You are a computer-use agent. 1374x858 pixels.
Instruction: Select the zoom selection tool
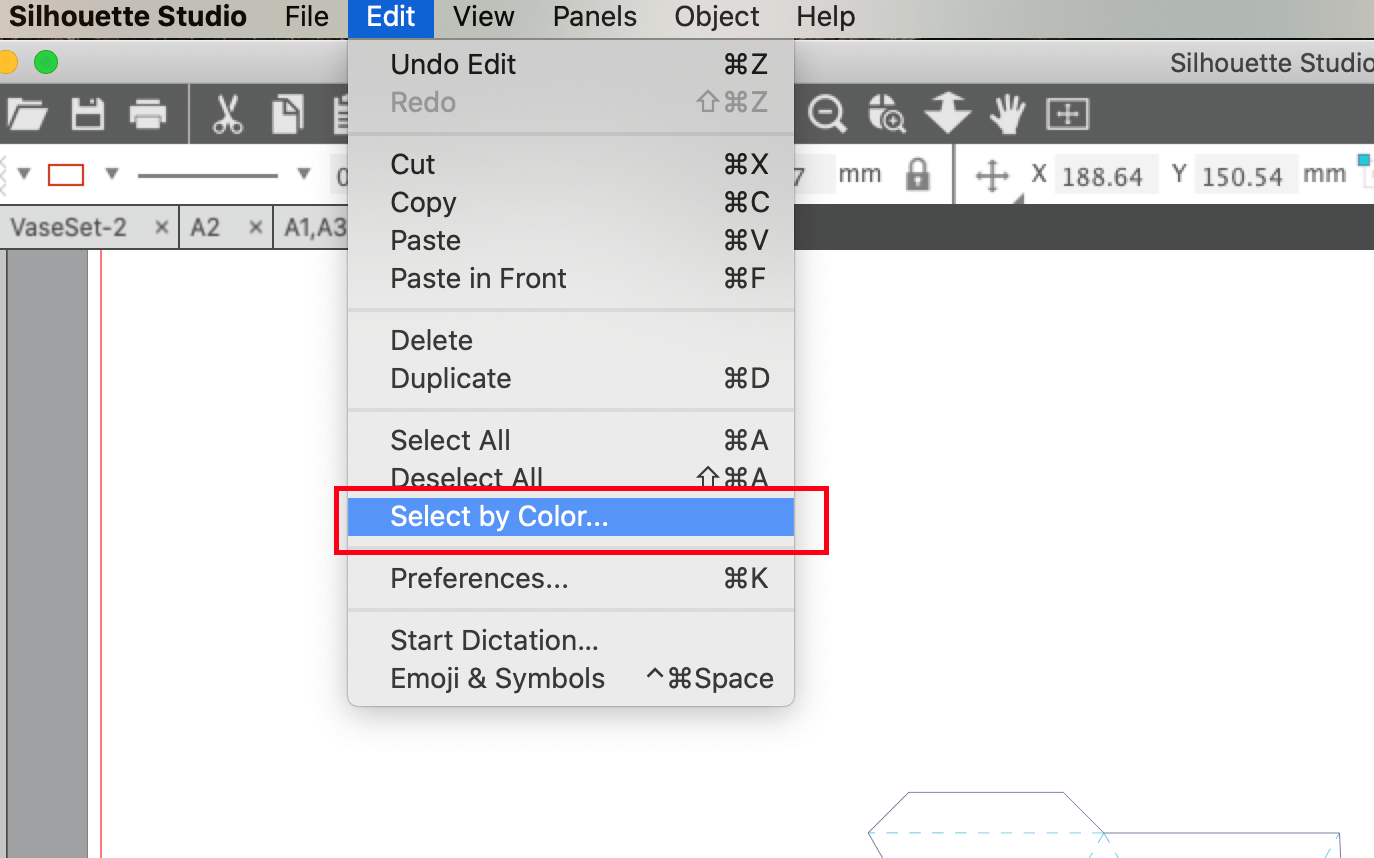887,115
